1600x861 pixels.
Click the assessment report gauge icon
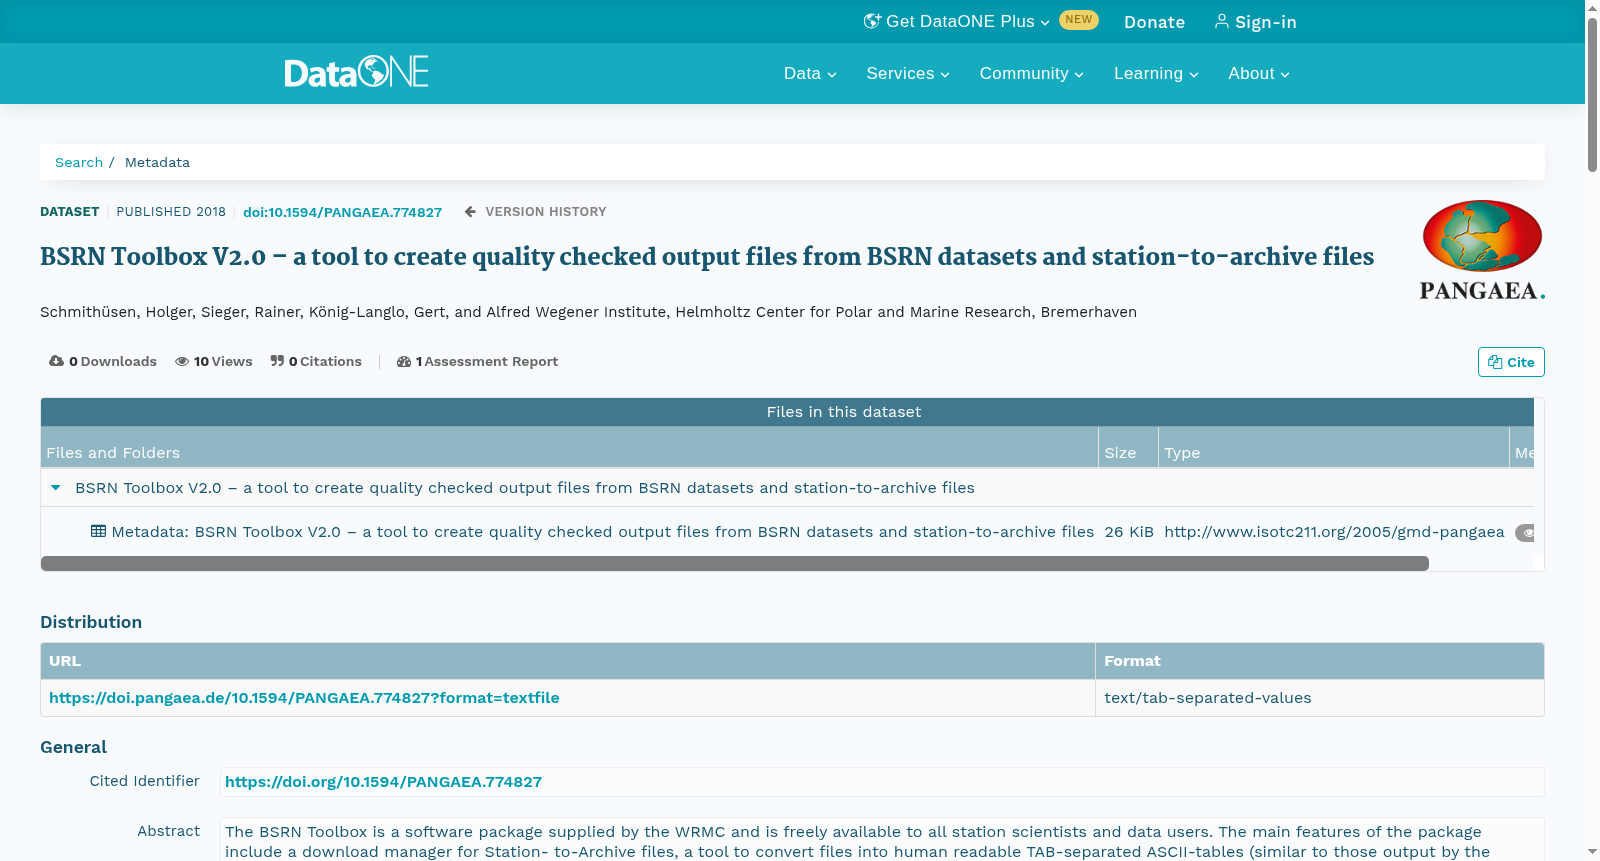(404, 361)
